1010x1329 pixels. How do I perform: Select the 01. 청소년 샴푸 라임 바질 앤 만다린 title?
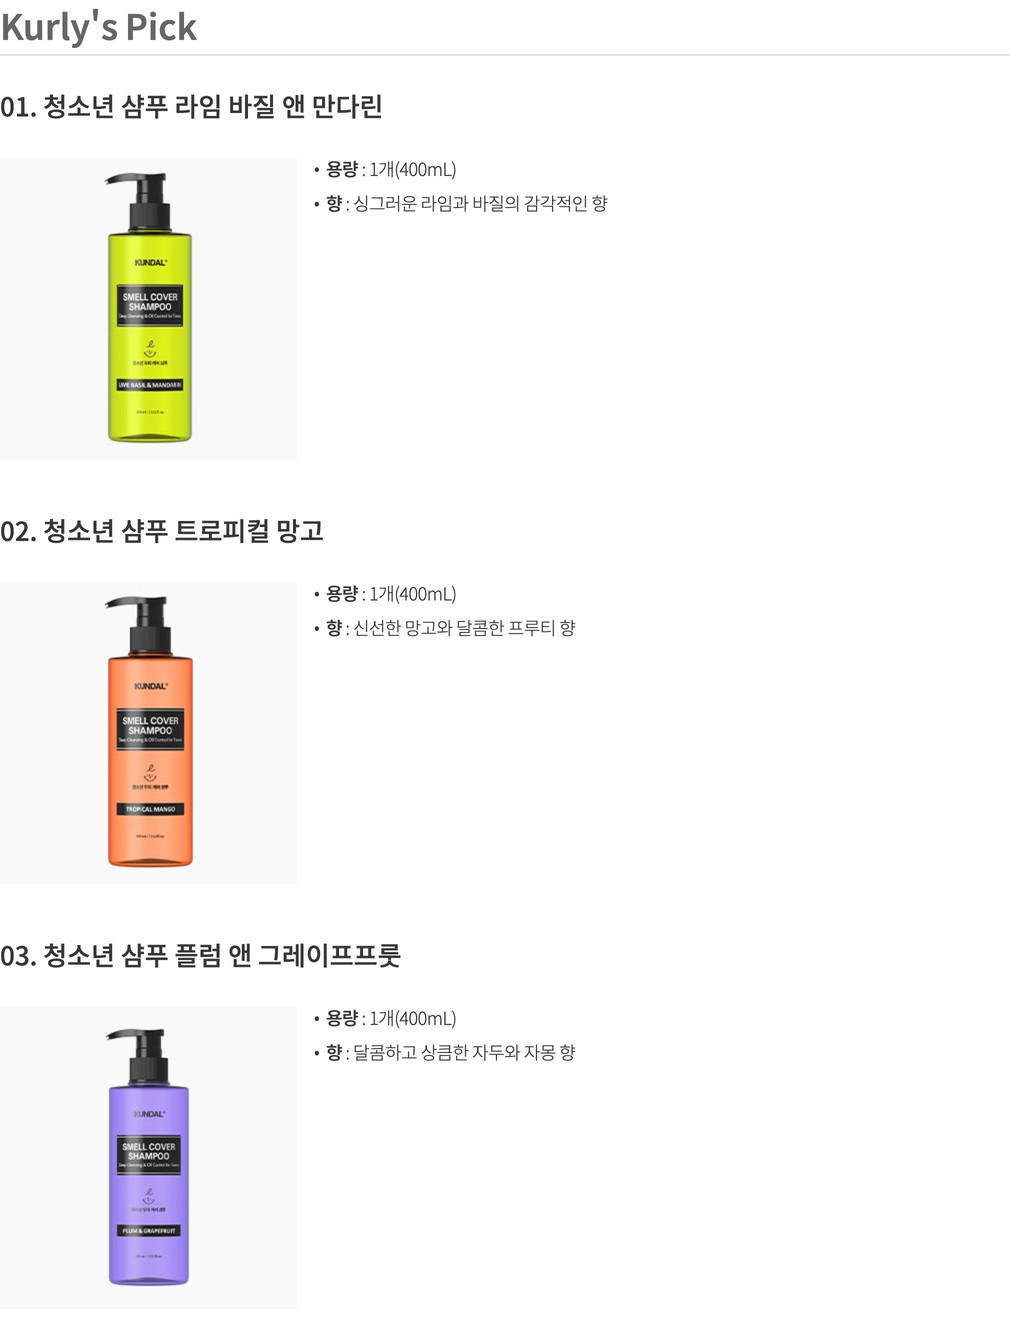coord(191,107)
